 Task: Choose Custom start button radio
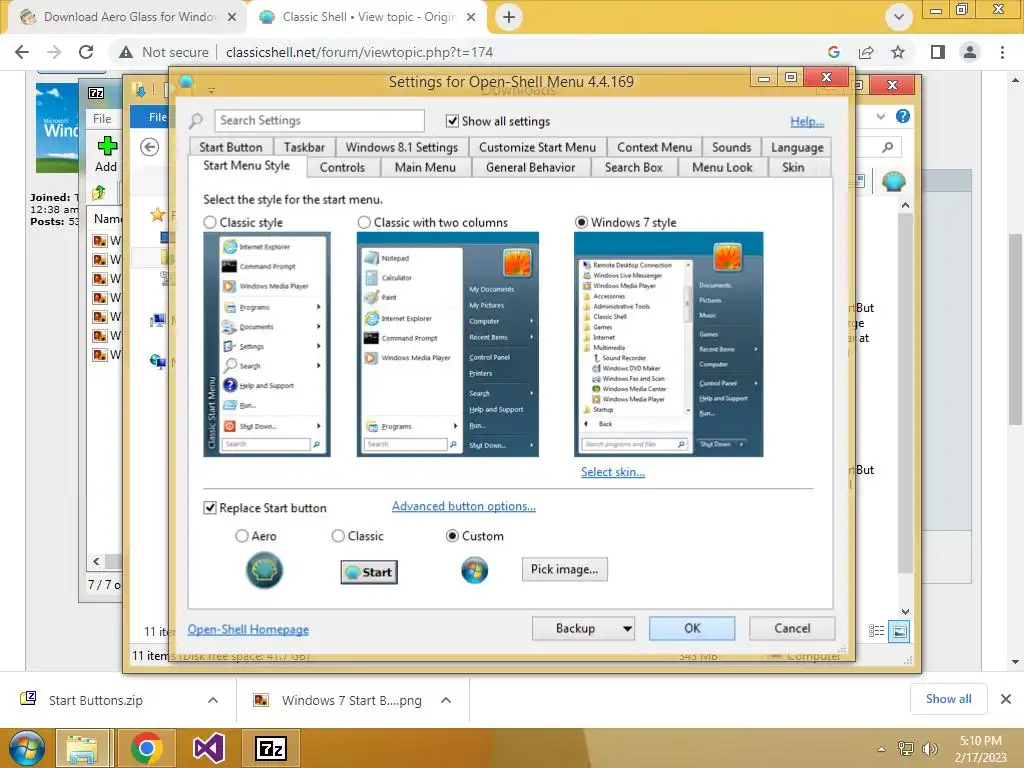(x=452, y=536)
